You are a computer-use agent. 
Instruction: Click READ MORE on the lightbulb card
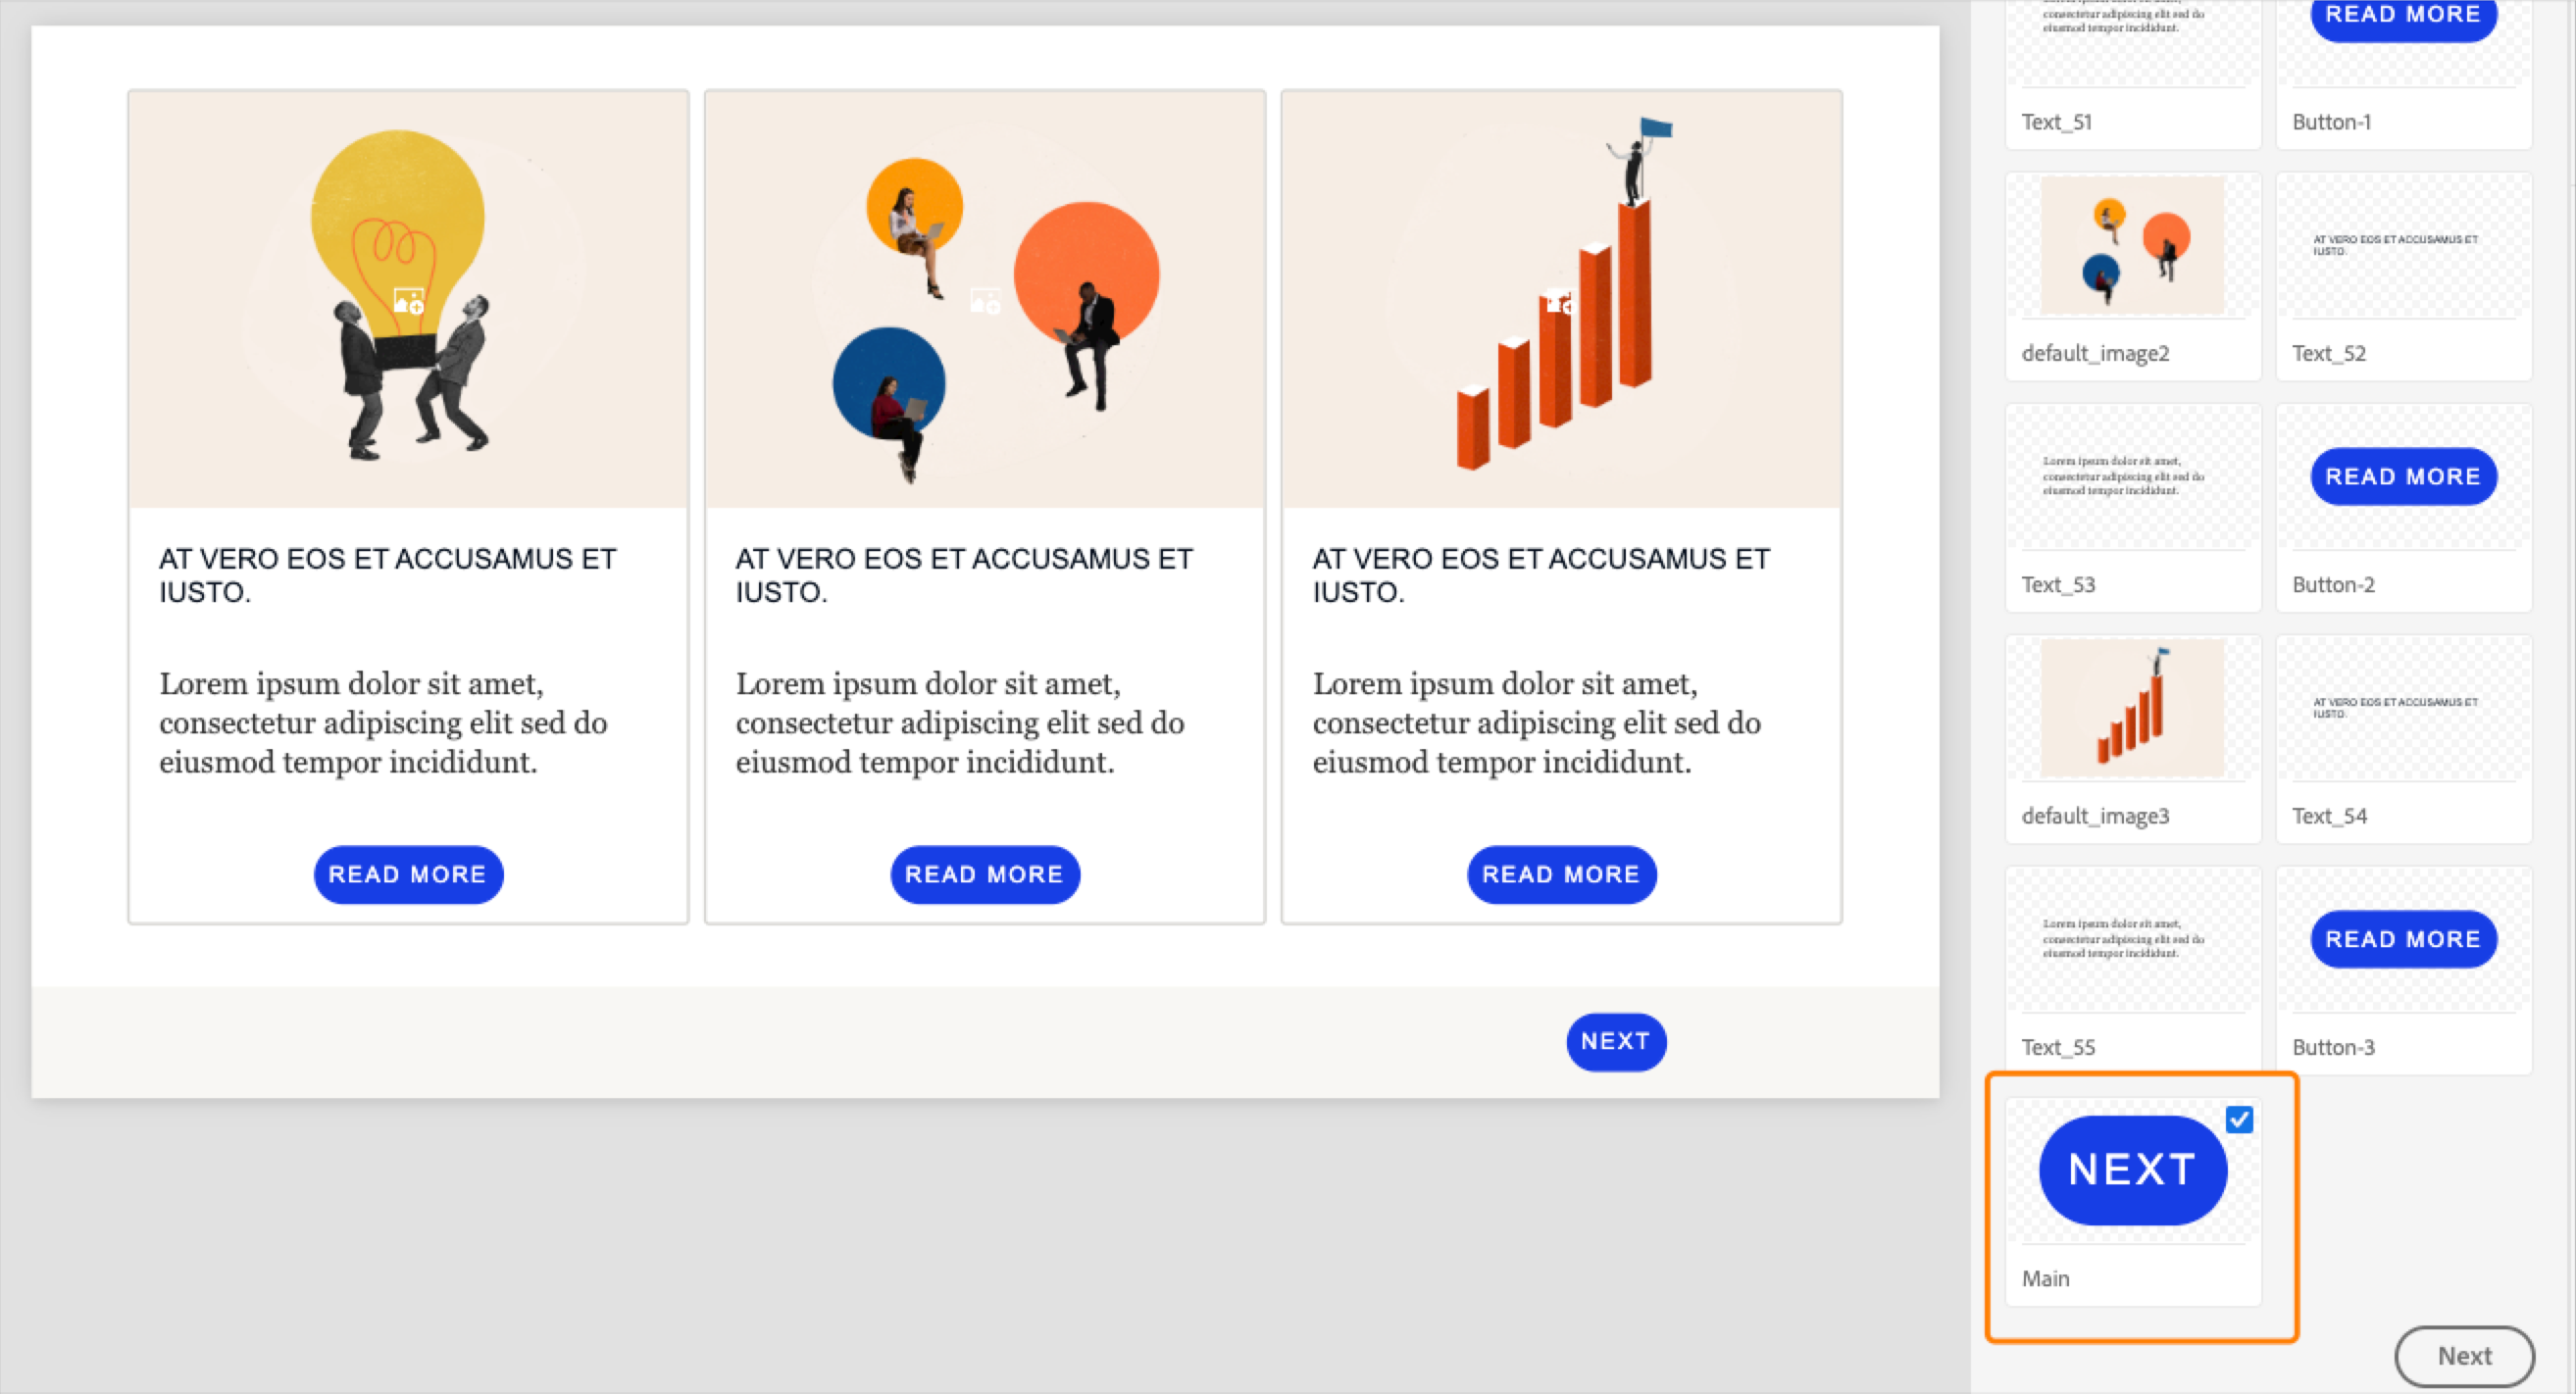[408, 874]
